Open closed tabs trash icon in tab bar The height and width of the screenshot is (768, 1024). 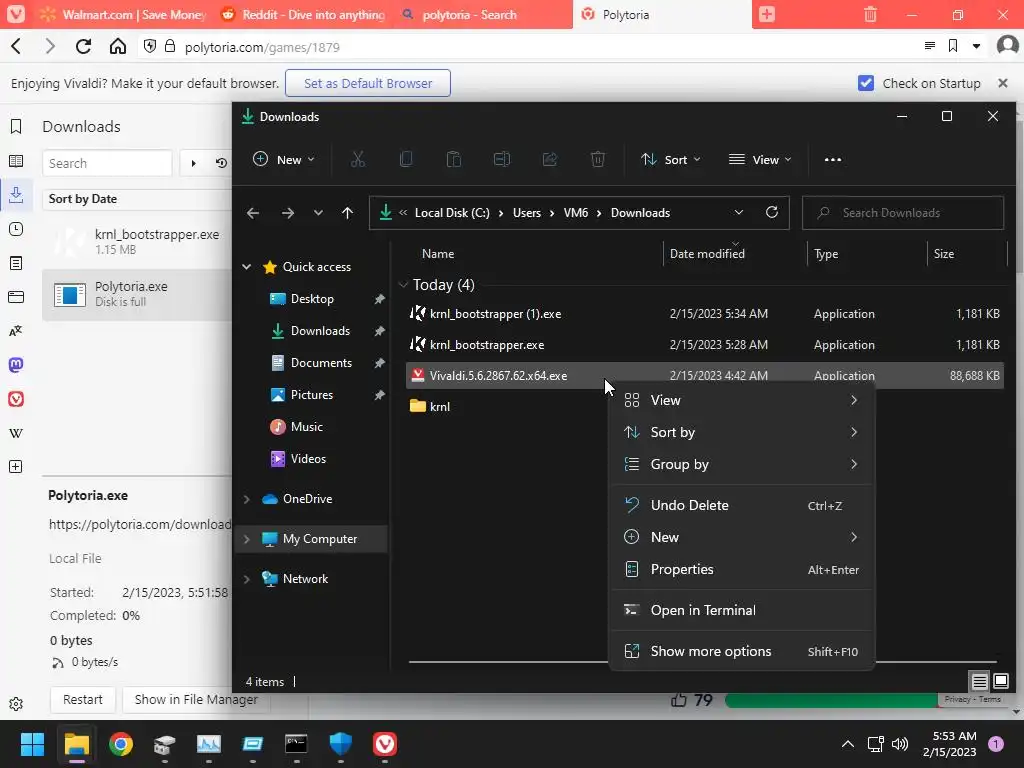[x=870, y=14]
